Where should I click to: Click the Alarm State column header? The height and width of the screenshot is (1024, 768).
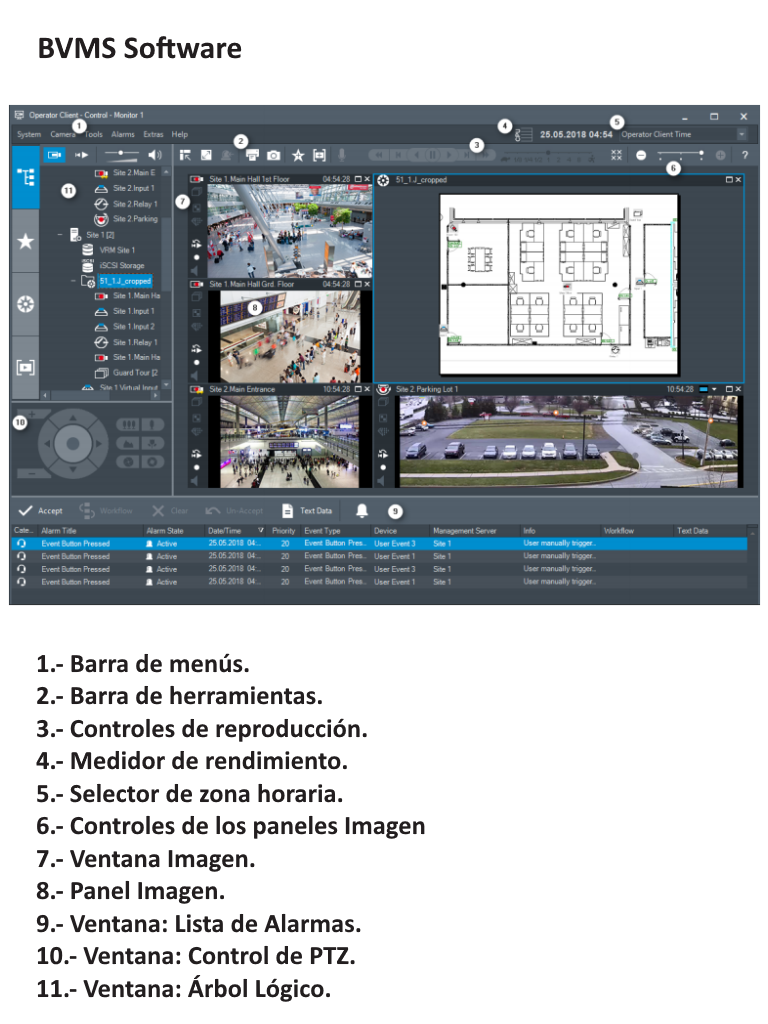pos(165,531)
